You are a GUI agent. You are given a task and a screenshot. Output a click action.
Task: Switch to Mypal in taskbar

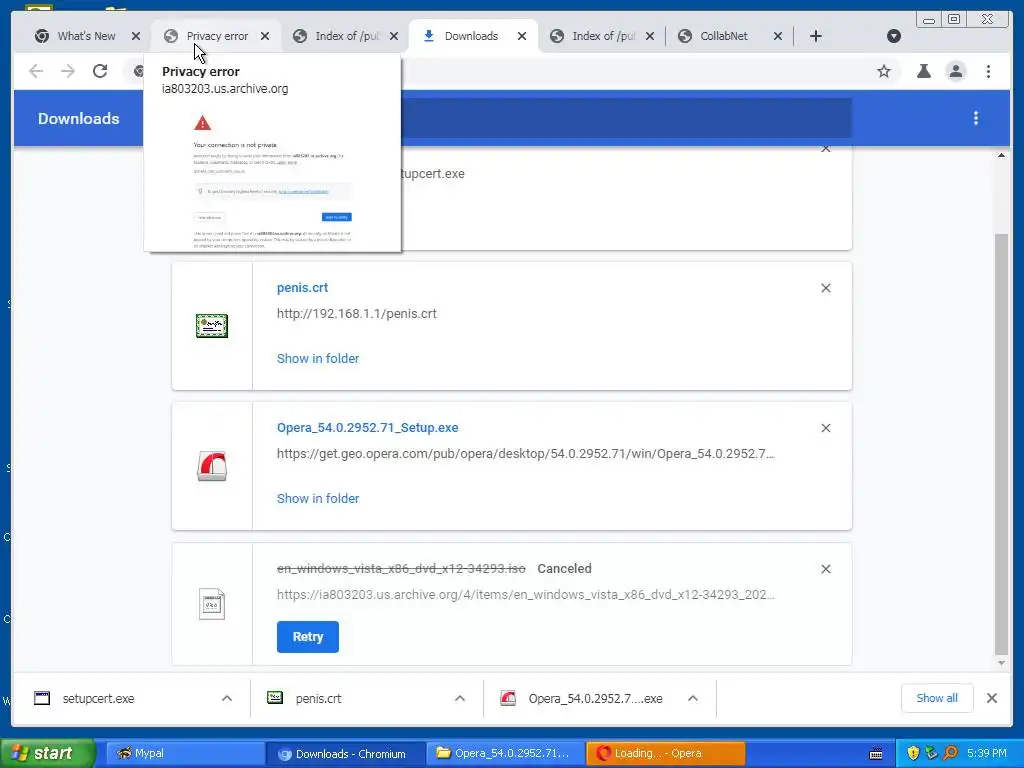(x=184, y=753)
